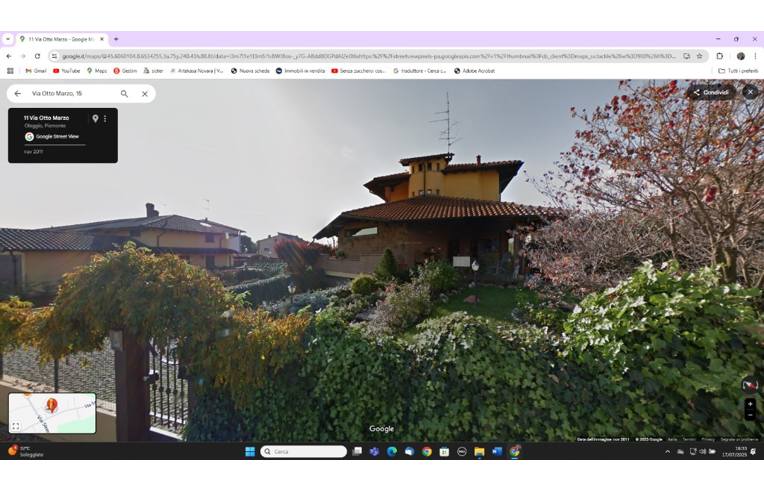
Task: Open the tab search dropdown in the tab strip
Action: pos(8,39)
